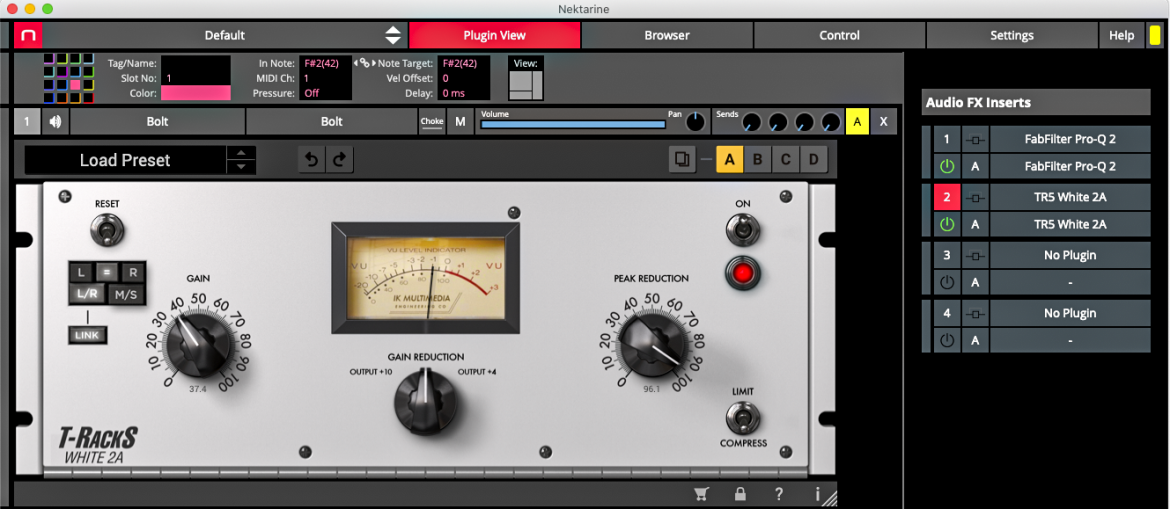Flip the RESET toggle switch
The height and width of the screenshot is (509, 1170).
(107, 230)
